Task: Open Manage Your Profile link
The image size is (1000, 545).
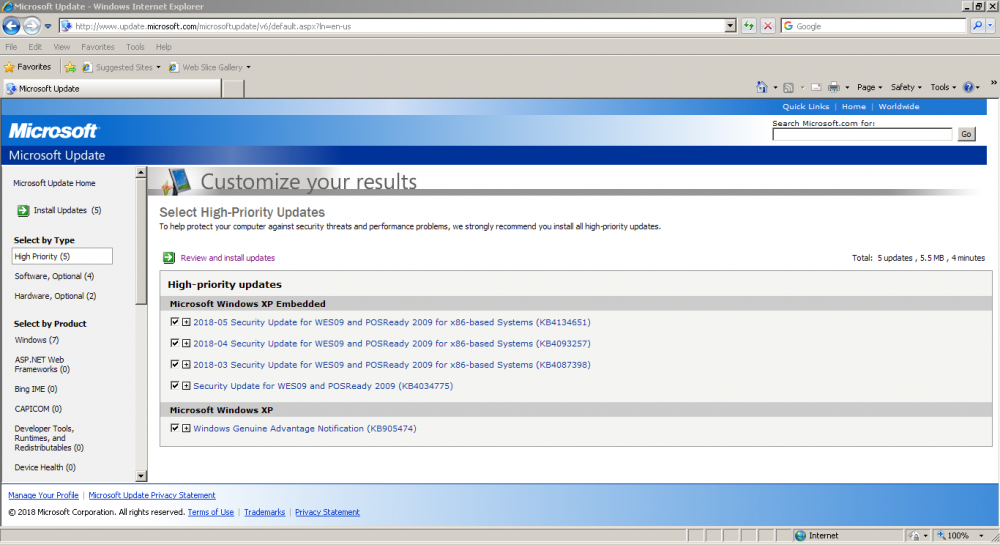Action: pyautogui.click(x=43, y=495)
